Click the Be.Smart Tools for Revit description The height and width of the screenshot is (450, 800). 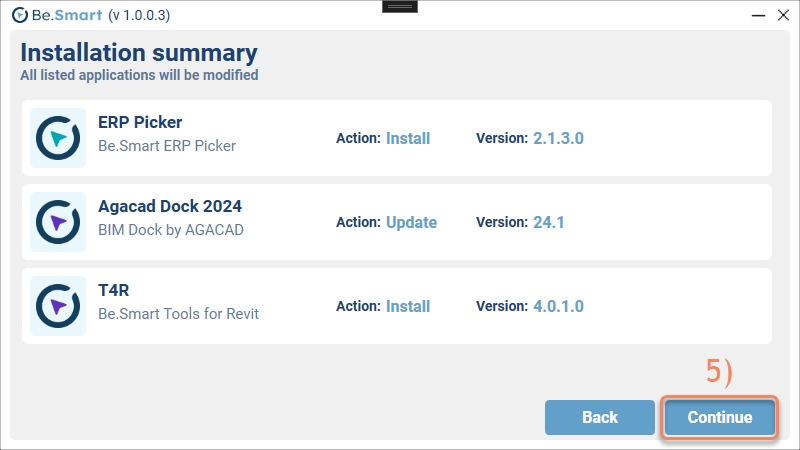click(x=178, y=314)
